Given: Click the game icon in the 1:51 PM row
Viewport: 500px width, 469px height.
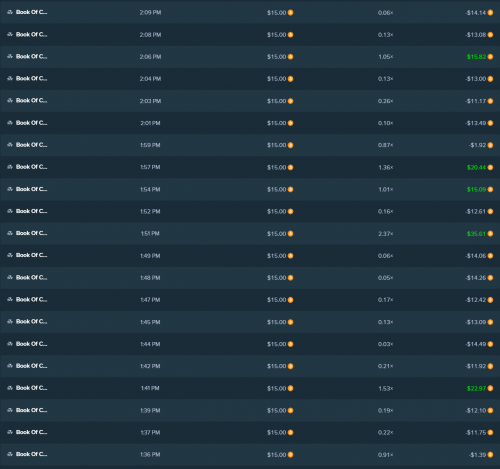Looking at the screenshot, I should pos(10,233).
